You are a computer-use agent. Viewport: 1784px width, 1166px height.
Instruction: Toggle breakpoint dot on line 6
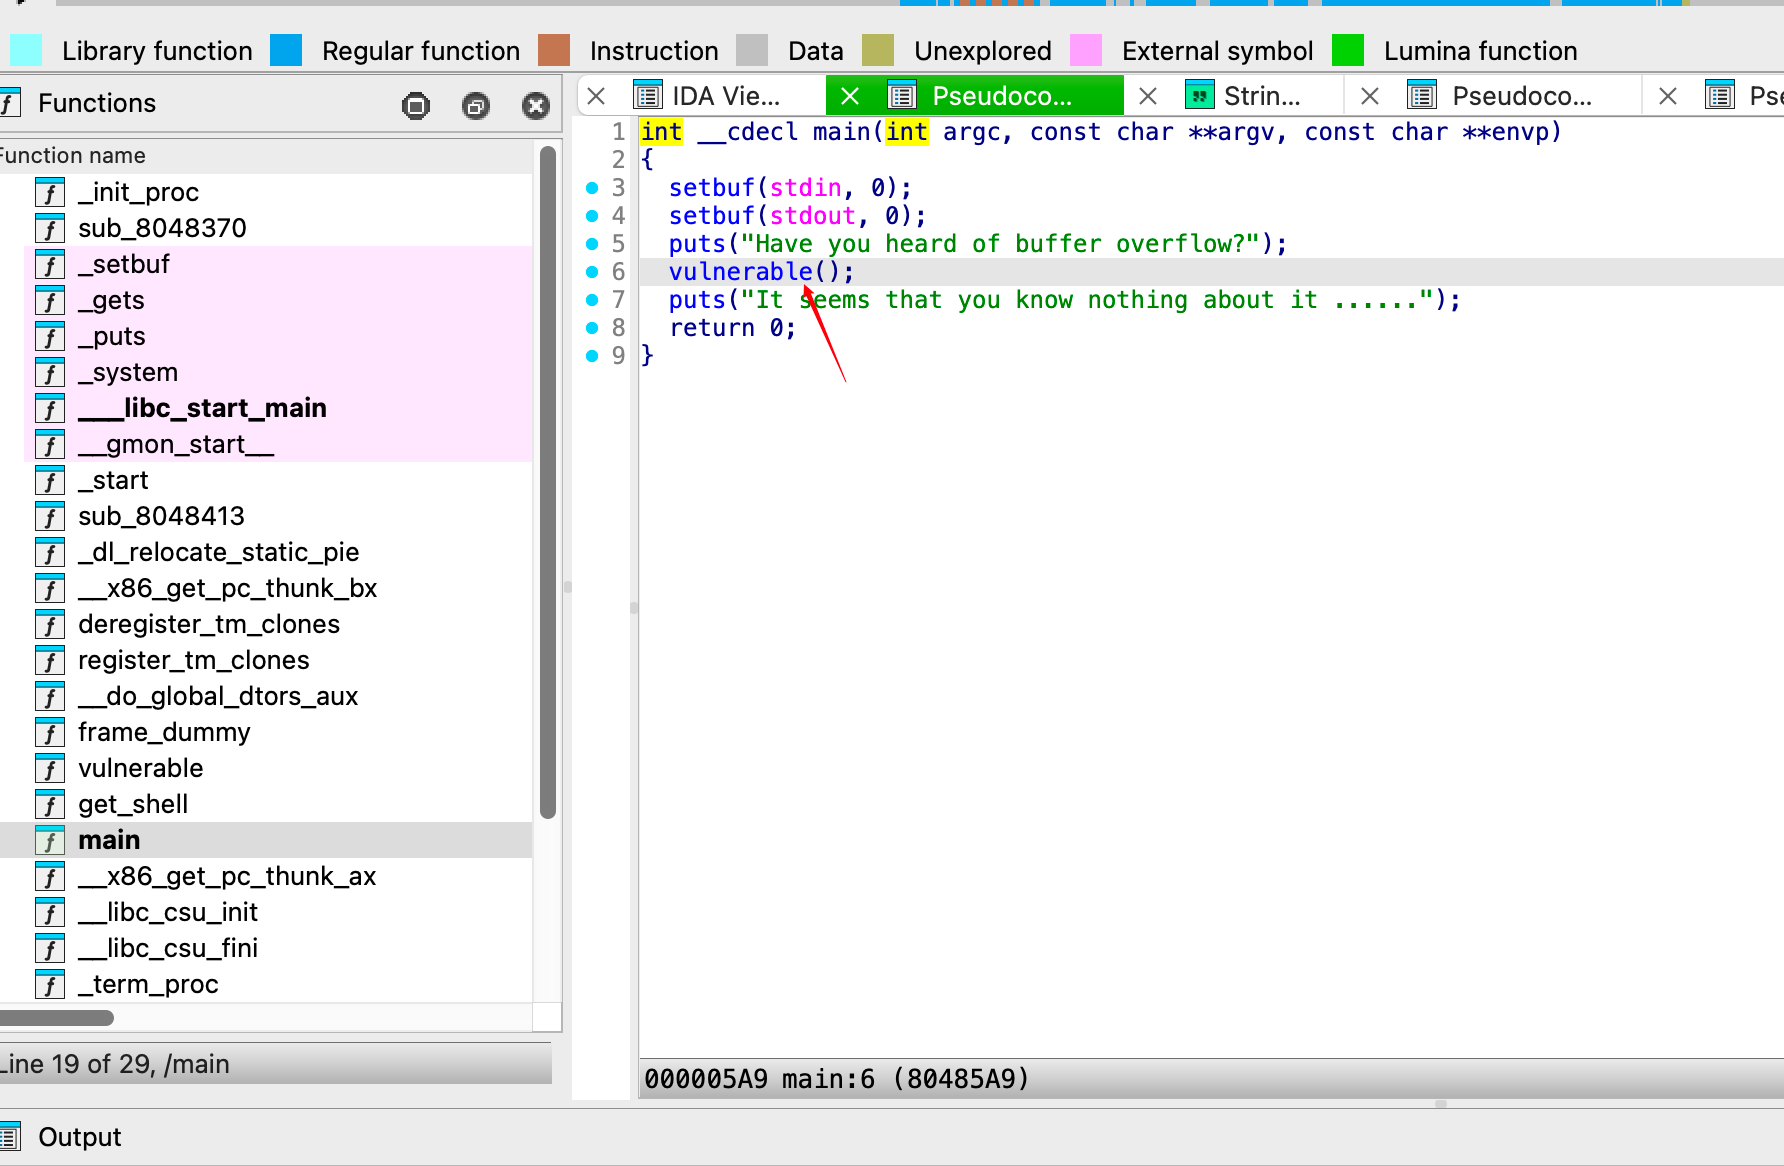tap(592, 272)
